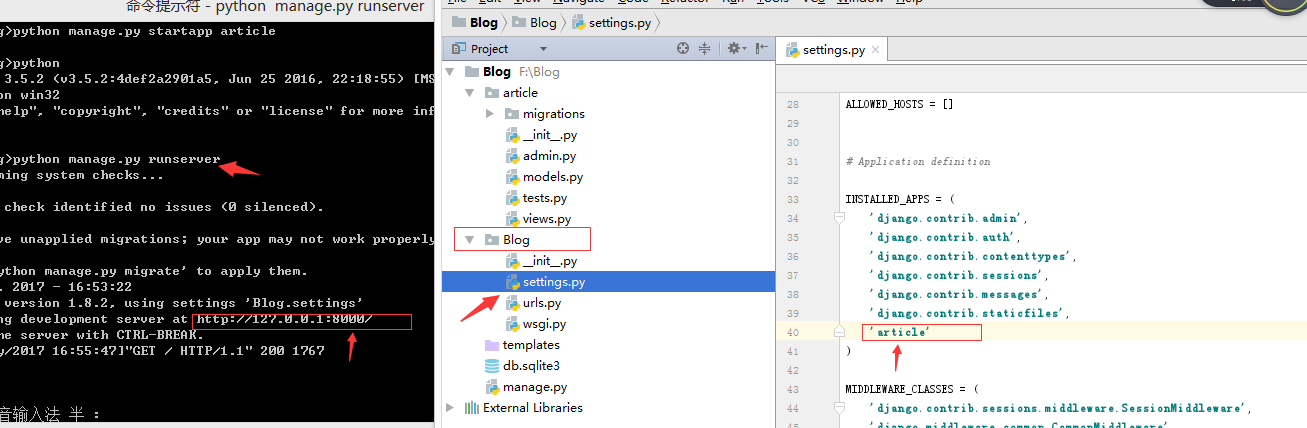The height and width of the screenshot is (428, 1307).
Task: Select views.py in the project tree
Action: tap(547, 219)
